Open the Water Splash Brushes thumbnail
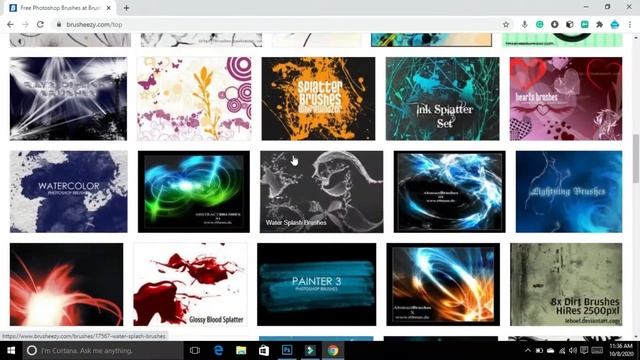 (x=322, y=192)
